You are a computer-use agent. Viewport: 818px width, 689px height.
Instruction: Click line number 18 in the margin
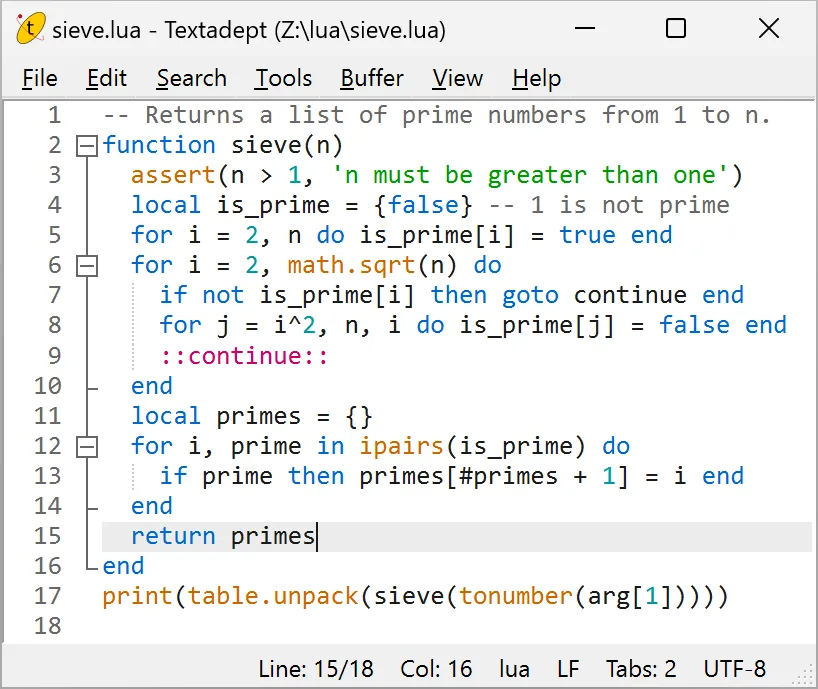click(x=47, y=626)
